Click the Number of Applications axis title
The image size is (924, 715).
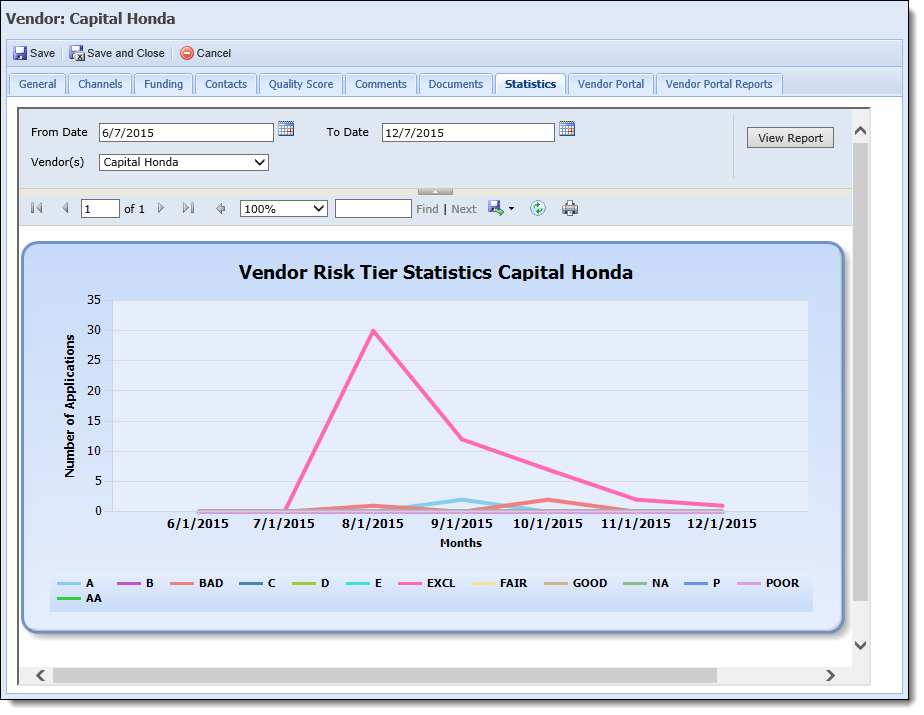[x=70, y=406]
